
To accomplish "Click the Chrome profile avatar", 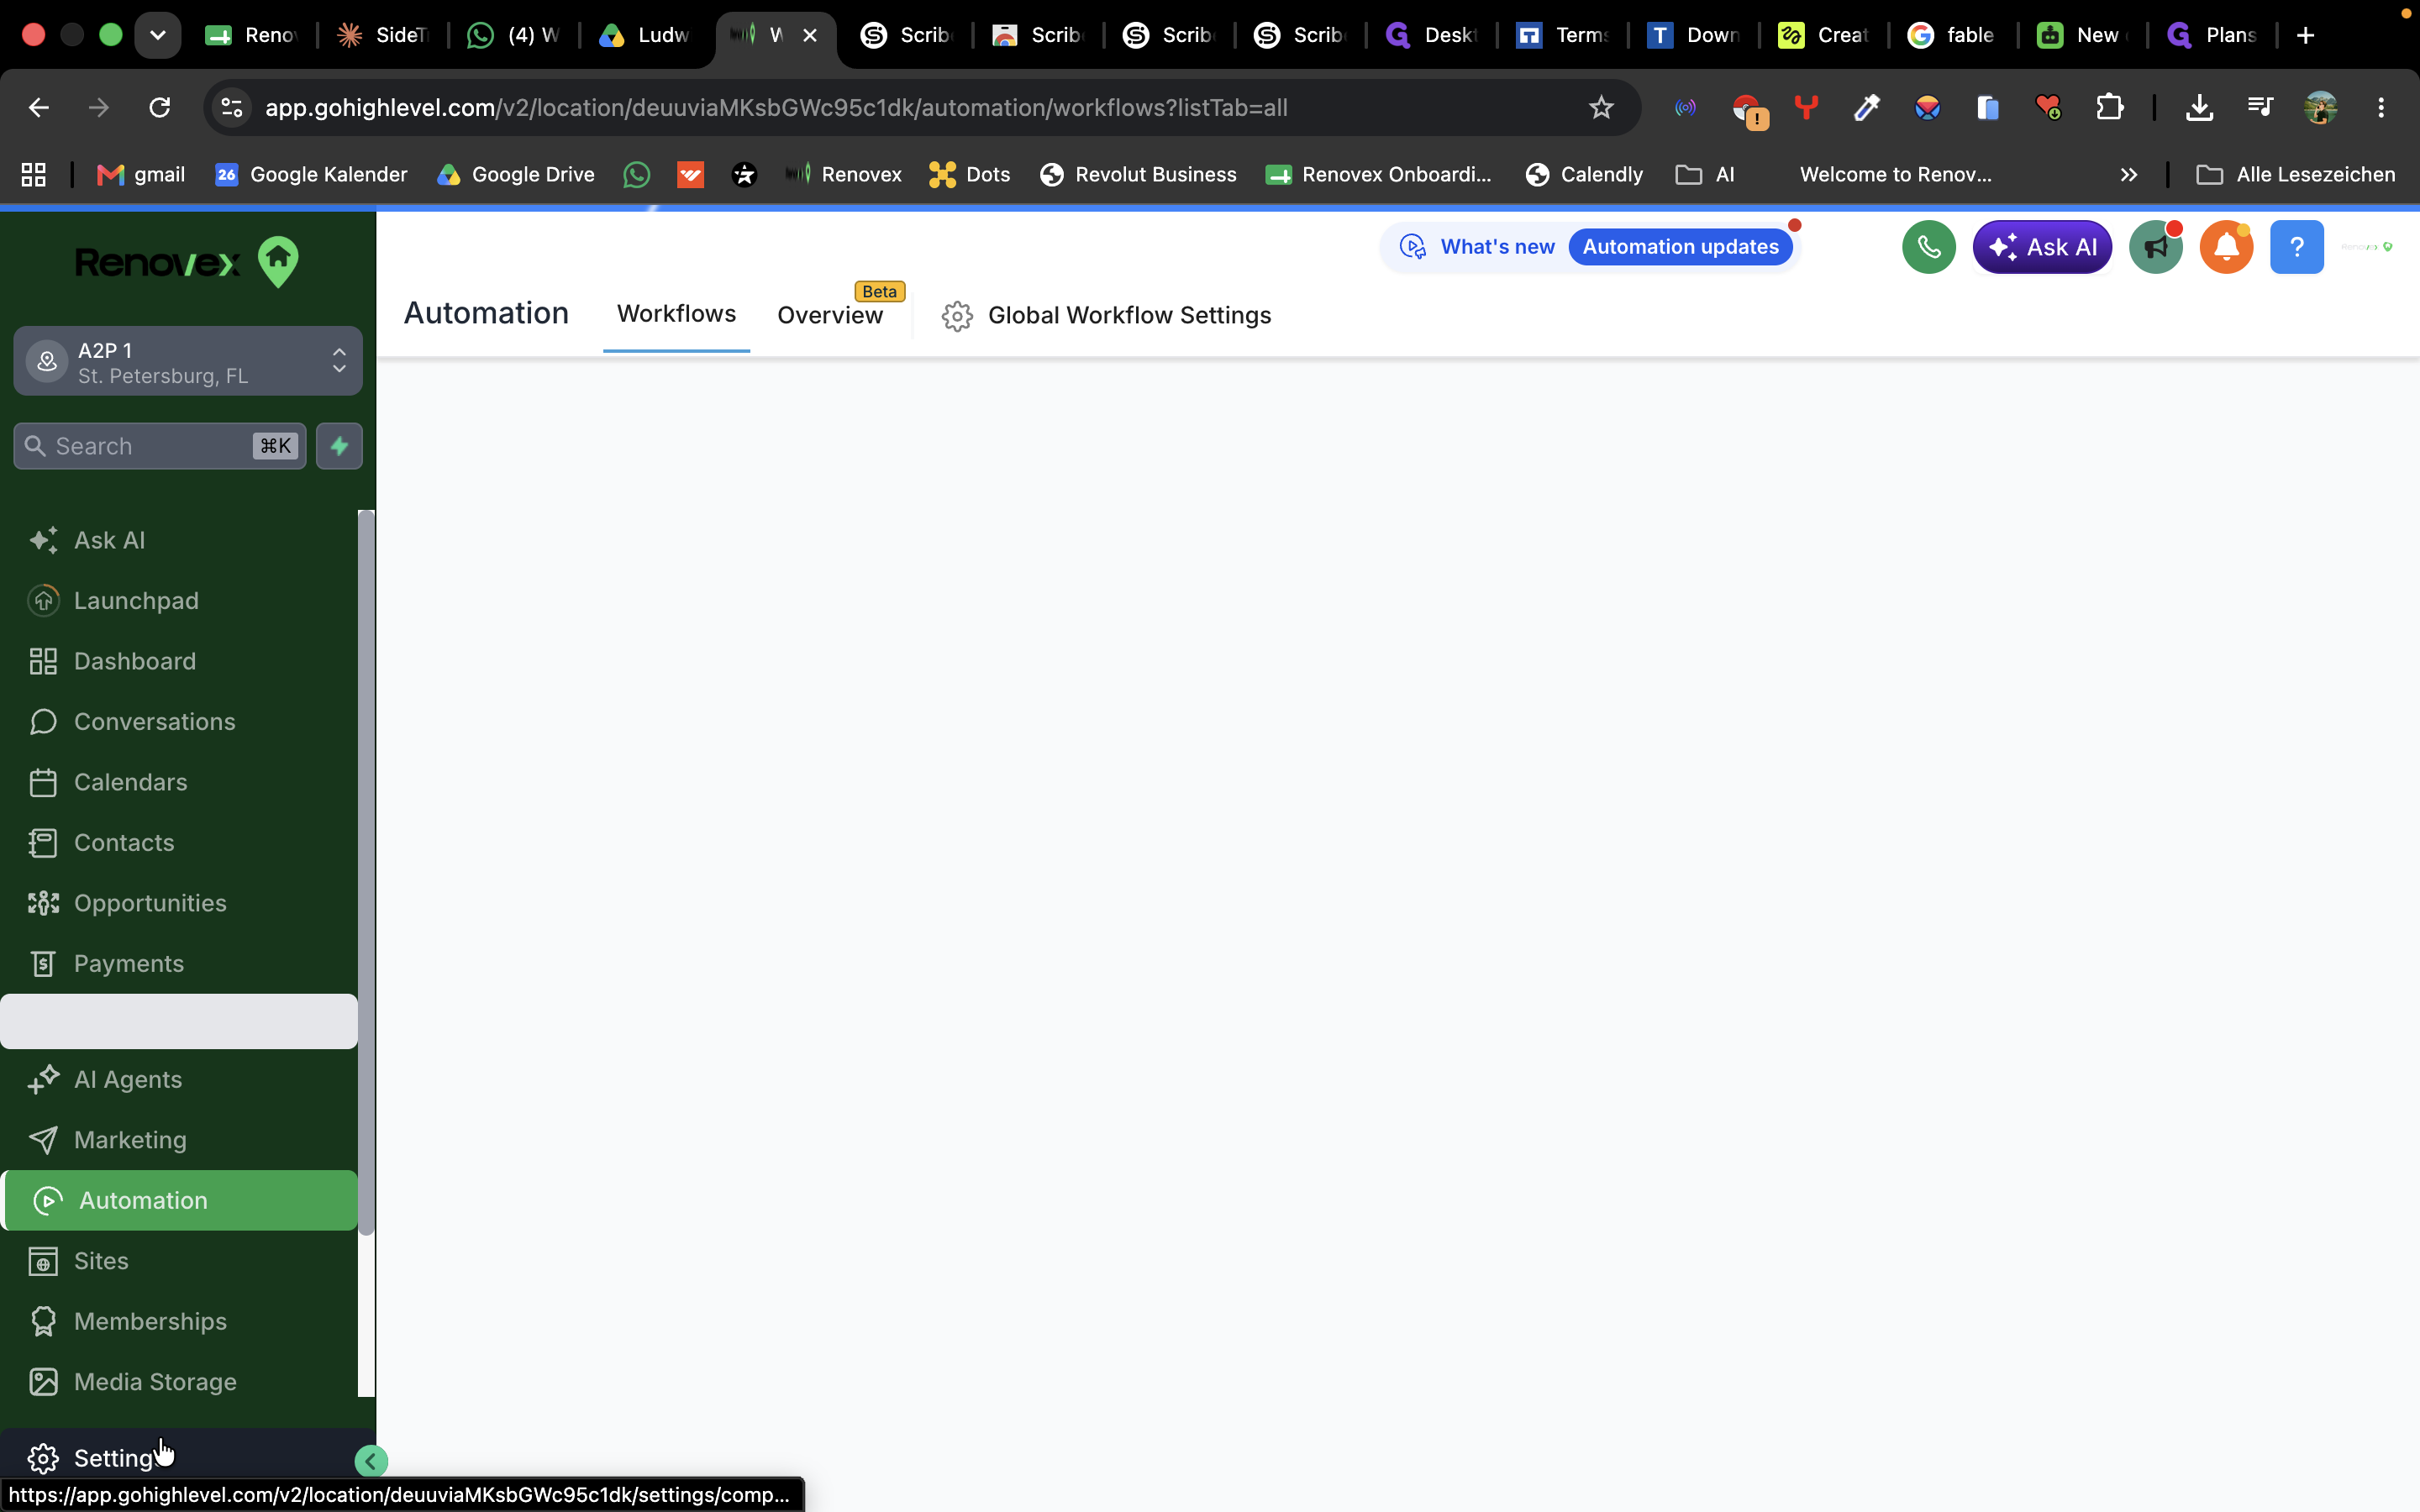I will pyautogui.click(x=2320, y=107).
